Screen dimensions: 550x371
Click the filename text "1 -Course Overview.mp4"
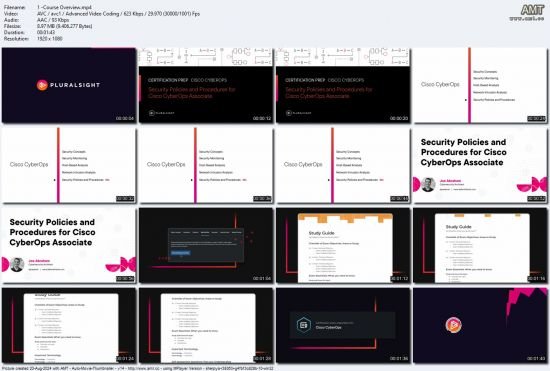point(64,7)
